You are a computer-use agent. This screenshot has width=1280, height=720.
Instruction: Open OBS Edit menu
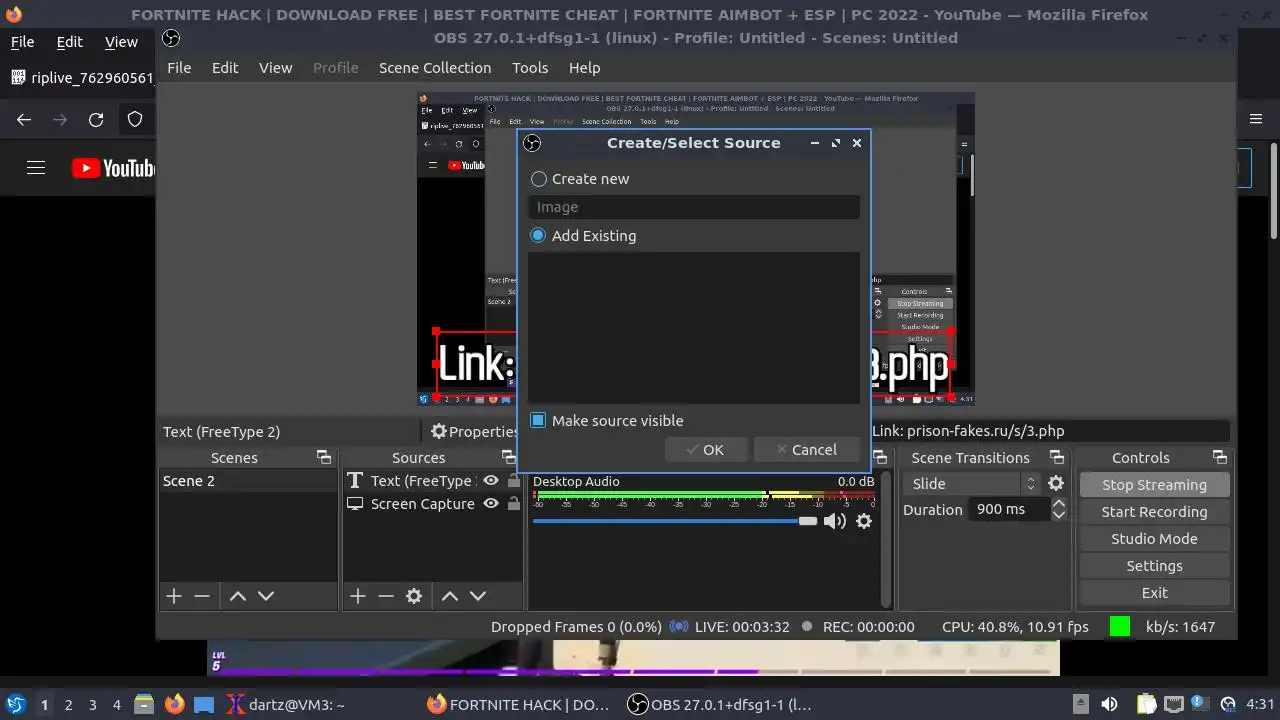point(225,68)
